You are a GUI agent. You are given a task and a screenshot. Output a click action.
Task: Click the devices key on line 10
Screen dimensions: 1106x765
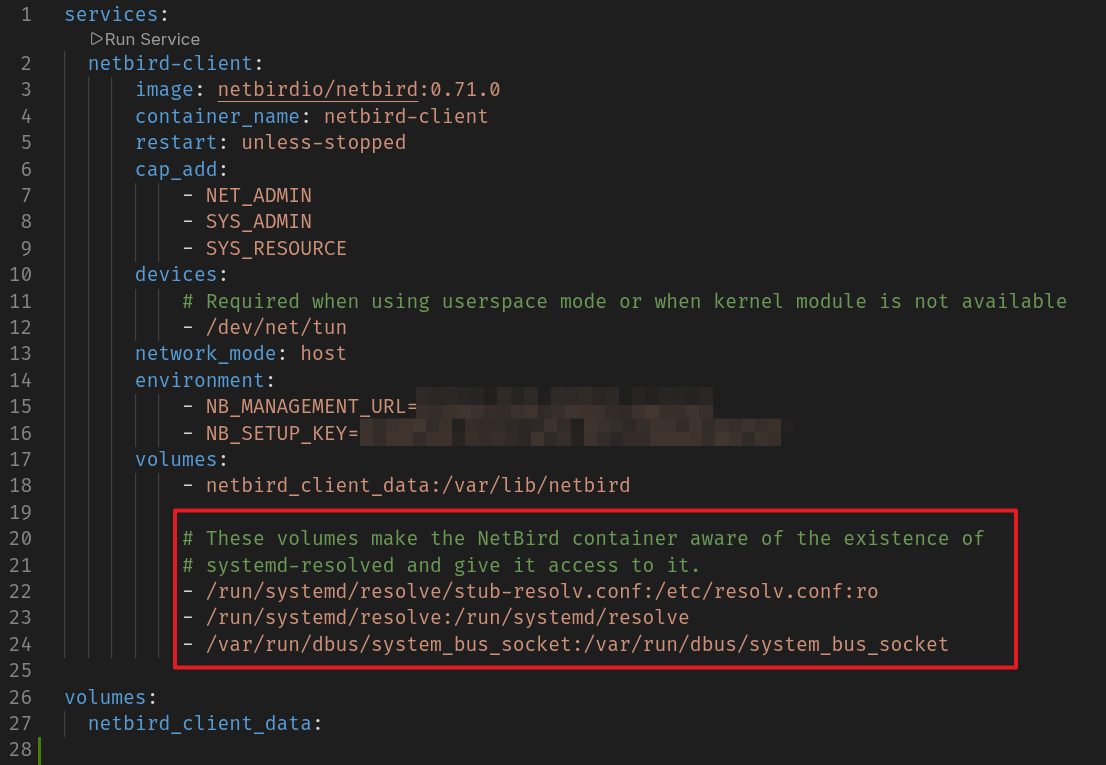click(x=176, y=274)
